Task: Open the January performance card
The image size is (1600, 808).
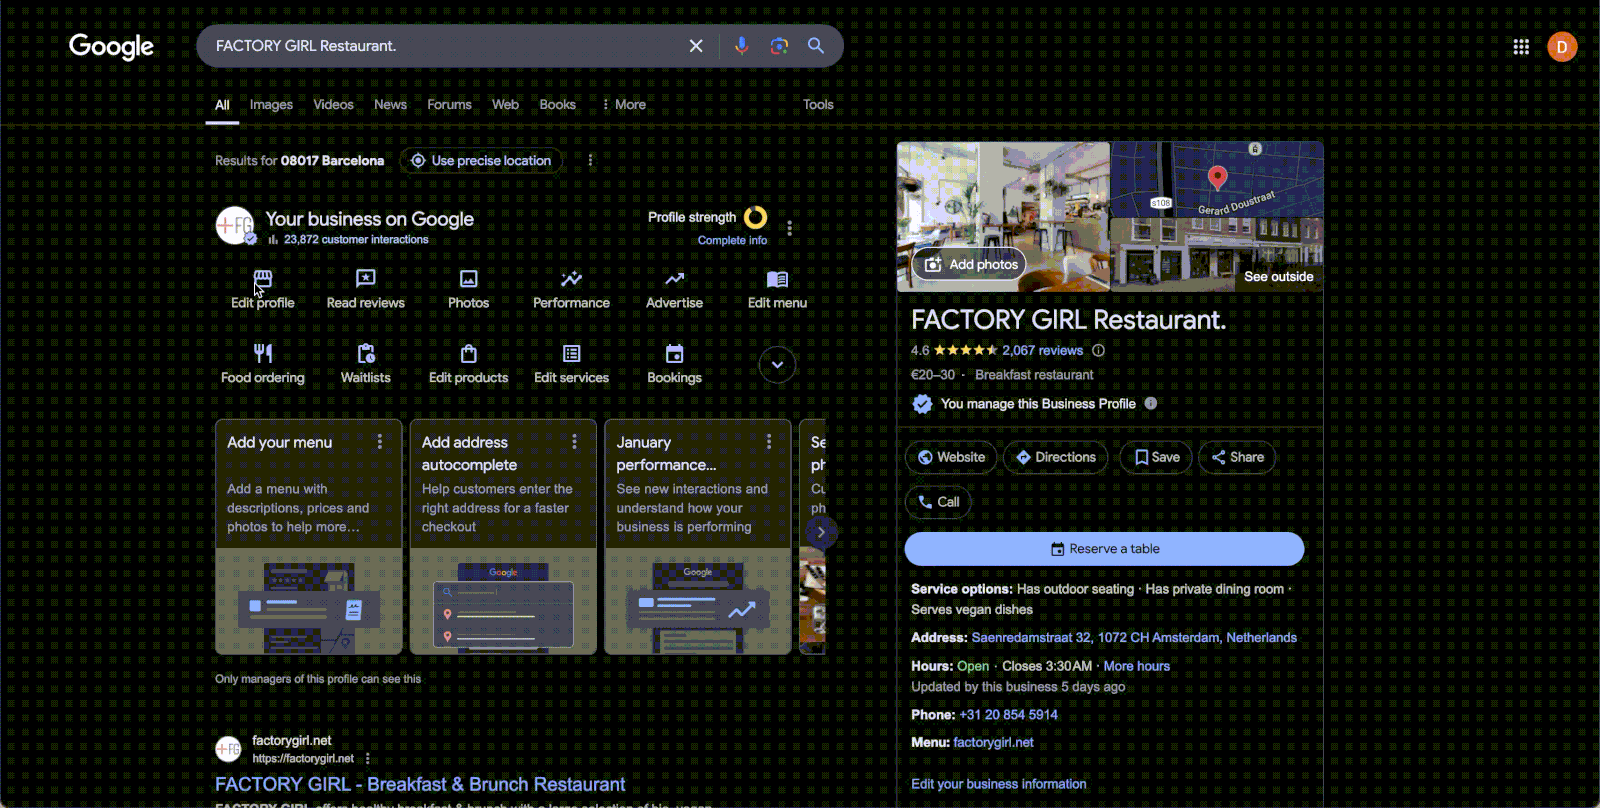Action: (698, 537)
